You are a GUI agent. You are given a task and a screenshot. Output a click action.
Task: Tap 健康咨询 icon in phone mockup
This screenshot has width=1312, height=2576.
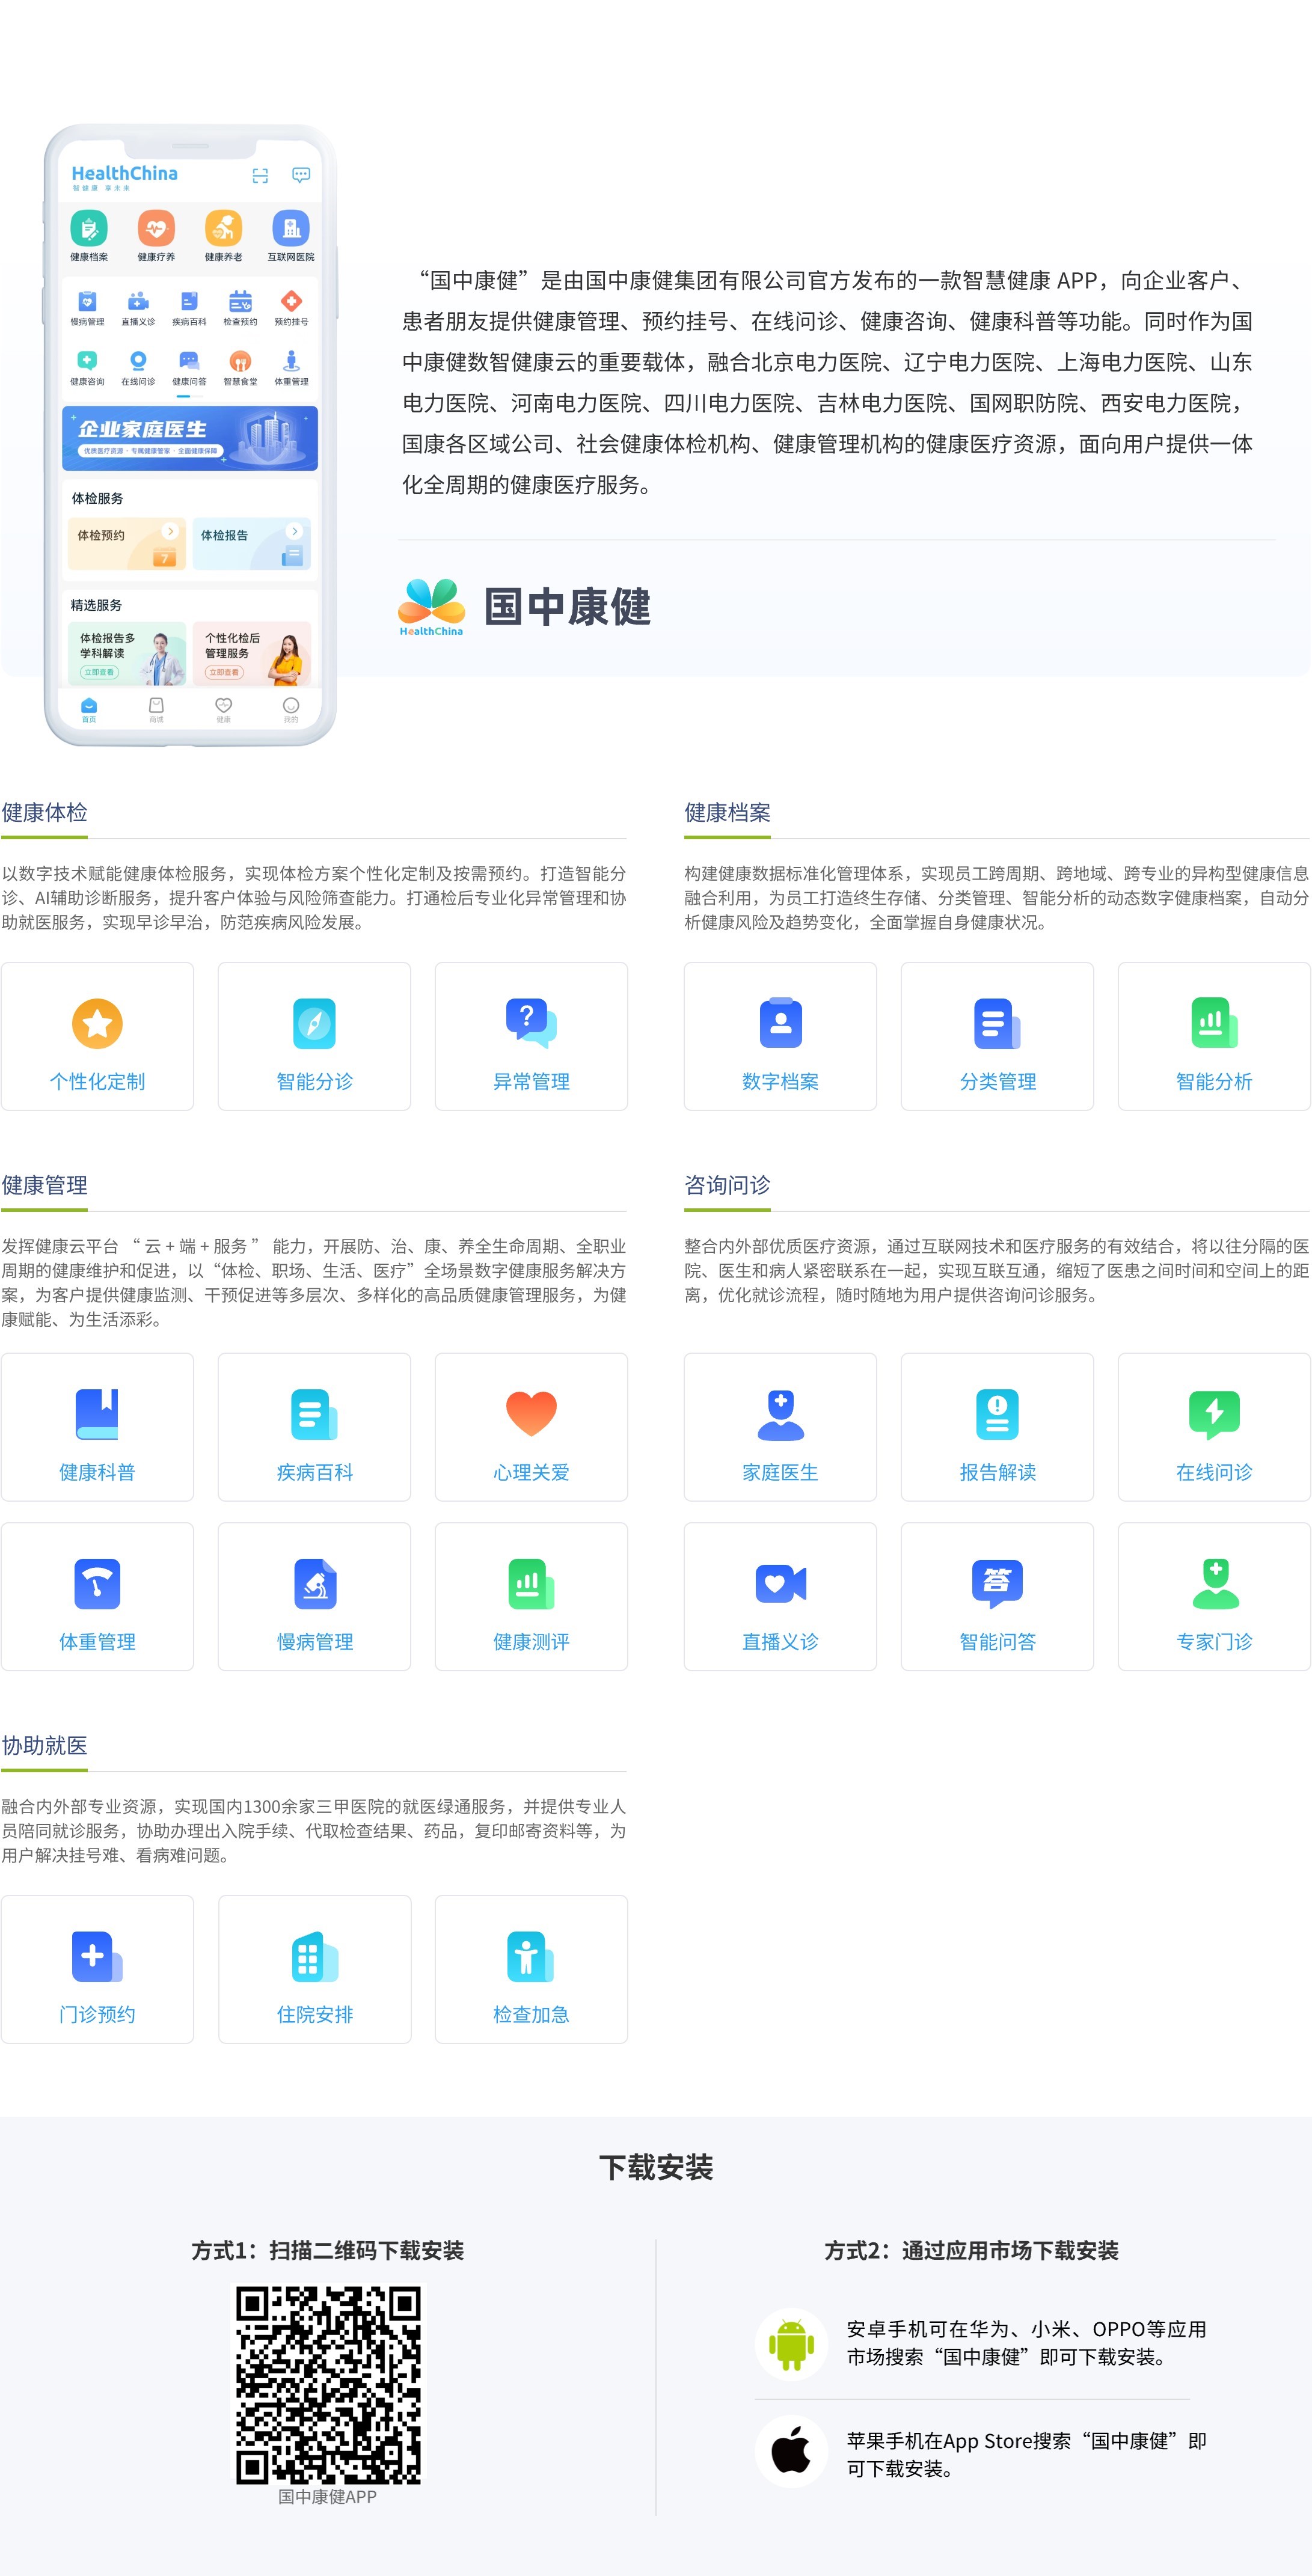pyautogui.click(x=87, y=361)
